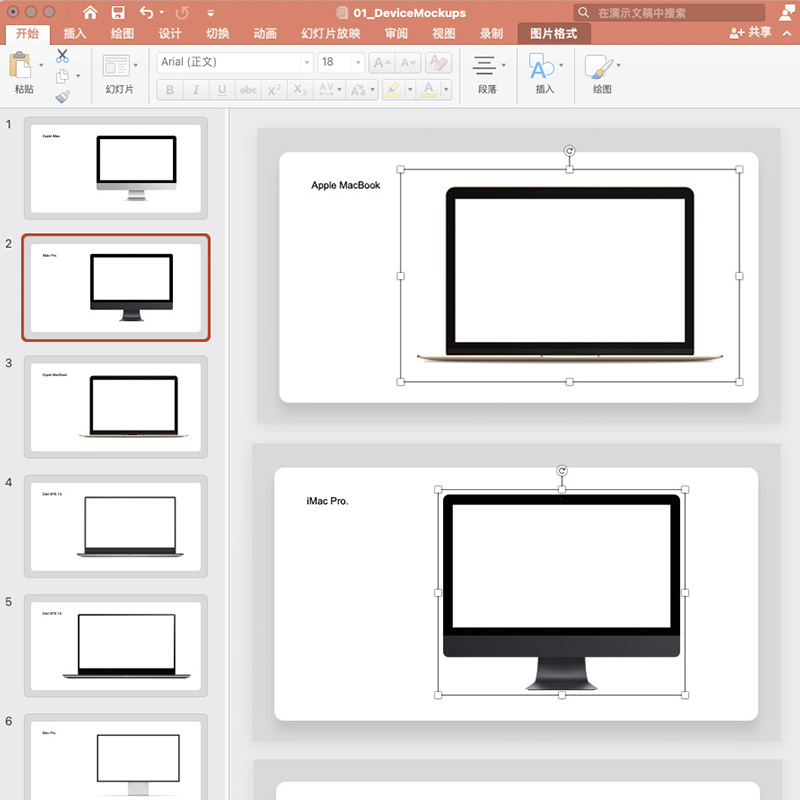Switch to the 开始 tab
The image size is (800, 800).
coord(27,34)
